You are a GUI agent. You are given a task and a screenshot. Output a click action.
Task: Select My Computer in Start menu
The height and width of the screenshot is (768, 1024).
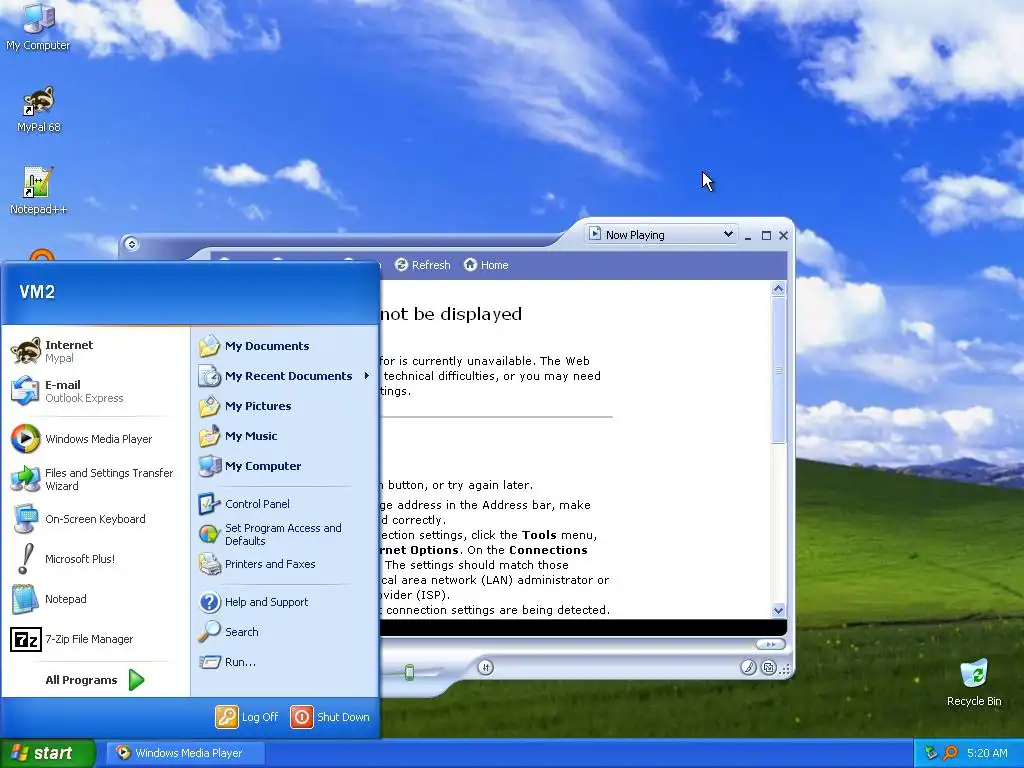click(285, 466)
